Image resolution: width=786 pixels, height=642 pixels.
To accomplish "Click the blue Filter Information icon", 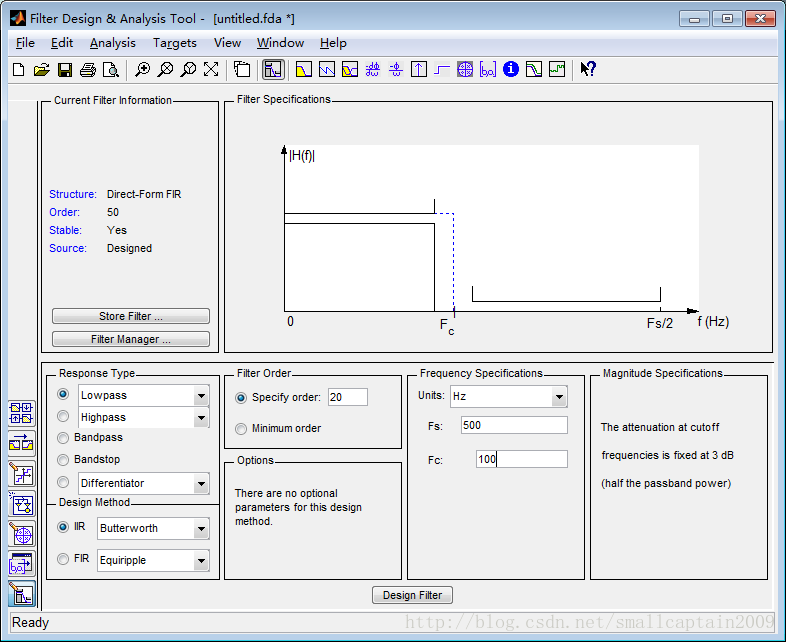I will [511, 69].
